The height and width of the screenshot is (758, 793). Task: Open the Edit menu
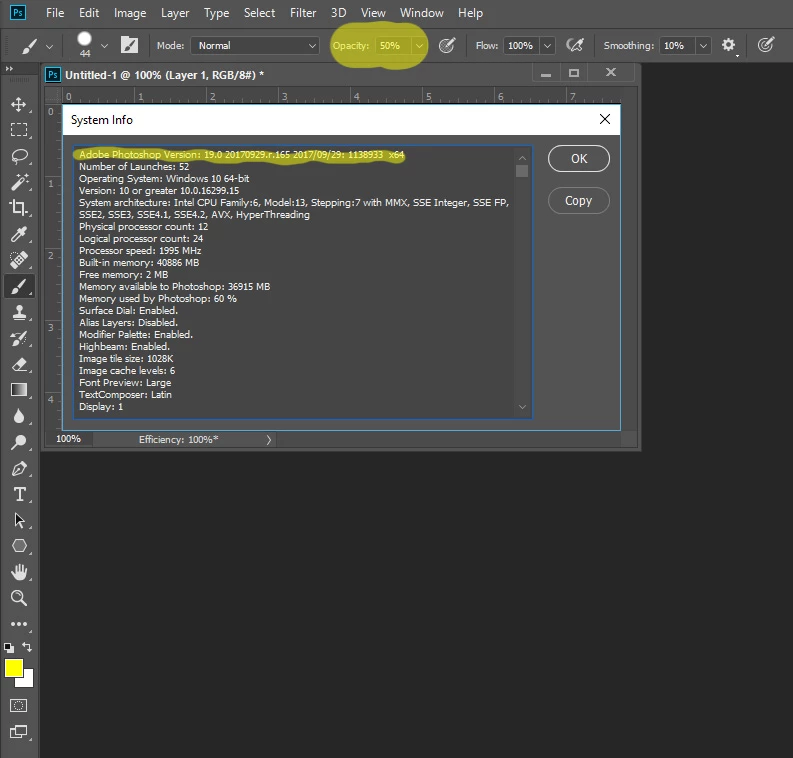[x=89, y=13]
